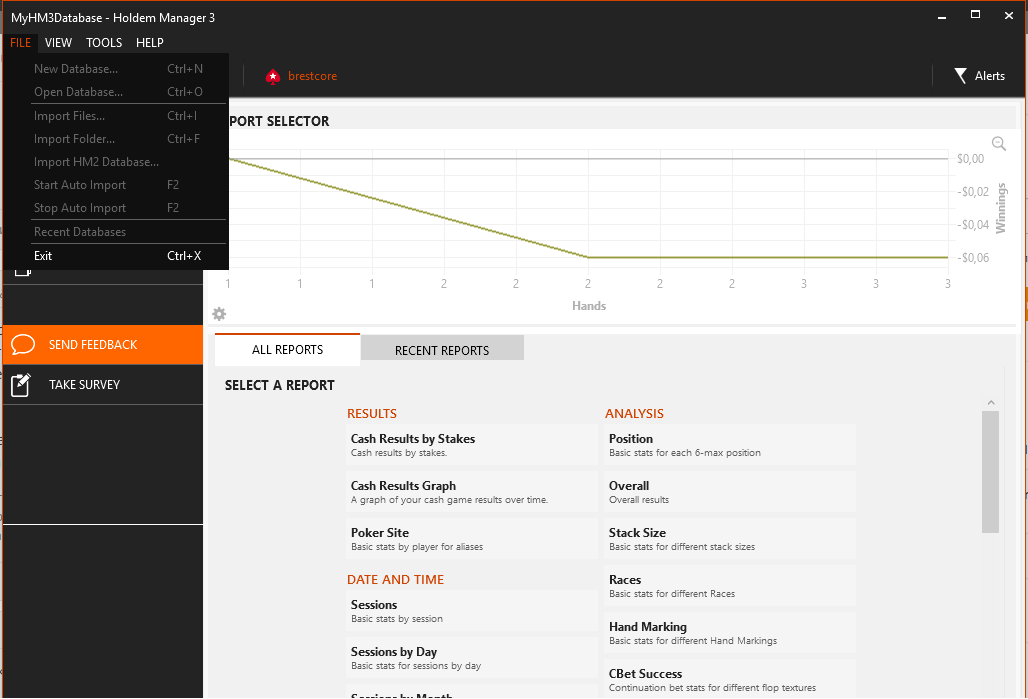Click the PokerStars icon beside brestcore
This screenshot has height=699, width=1028.
pyautogui.click(x=273, y=77)
